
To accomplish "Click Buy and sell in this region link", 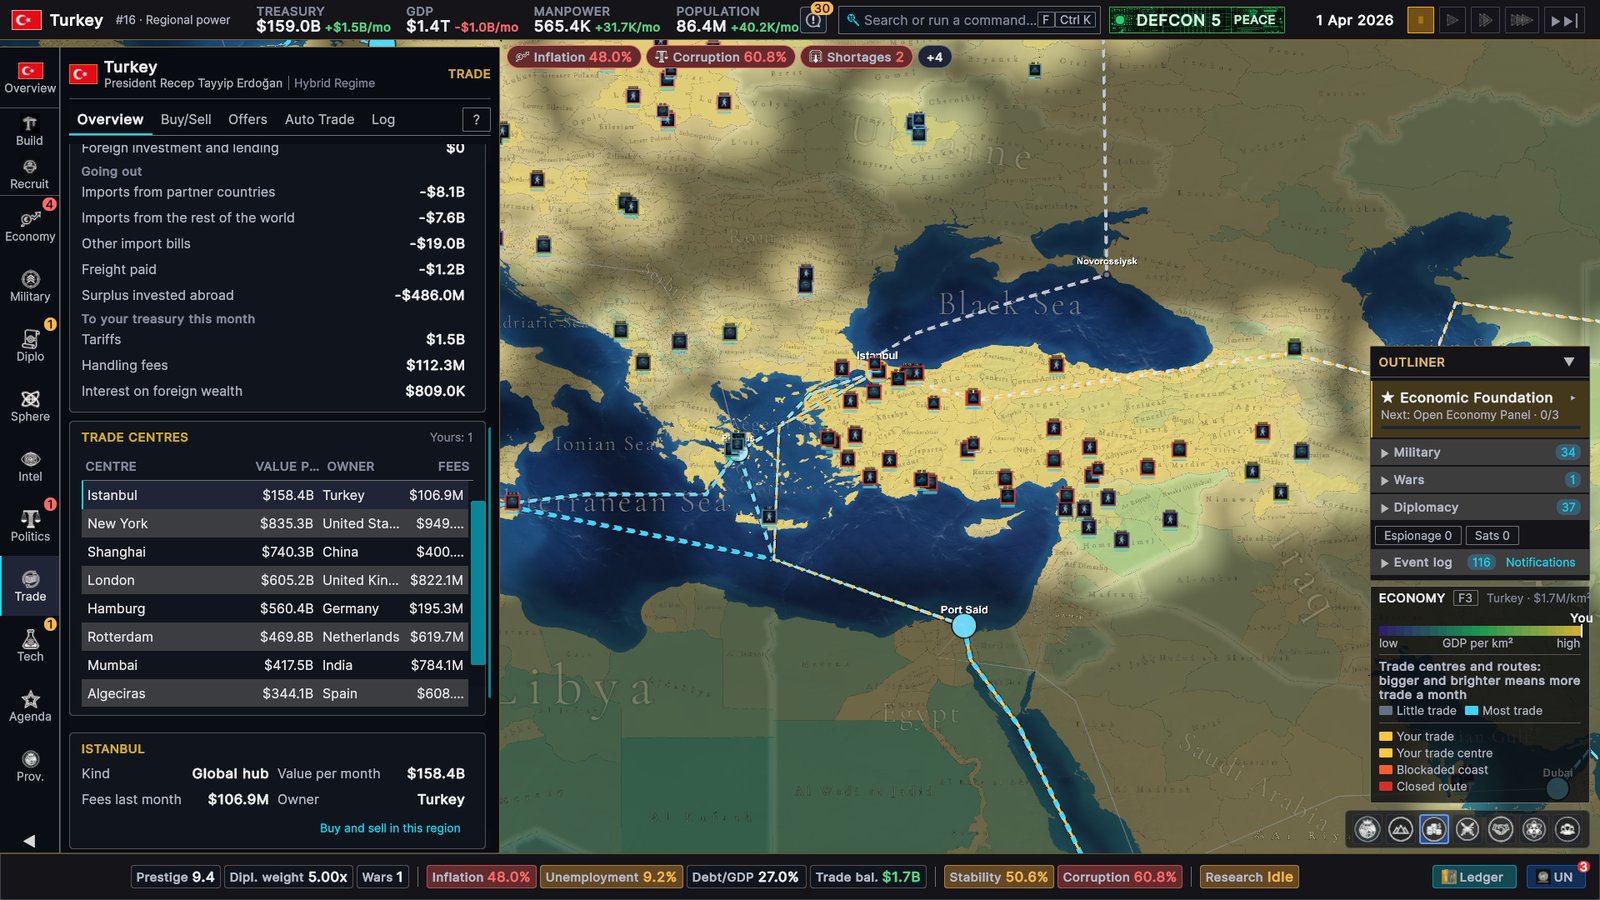I will click(x=390, y=828).
